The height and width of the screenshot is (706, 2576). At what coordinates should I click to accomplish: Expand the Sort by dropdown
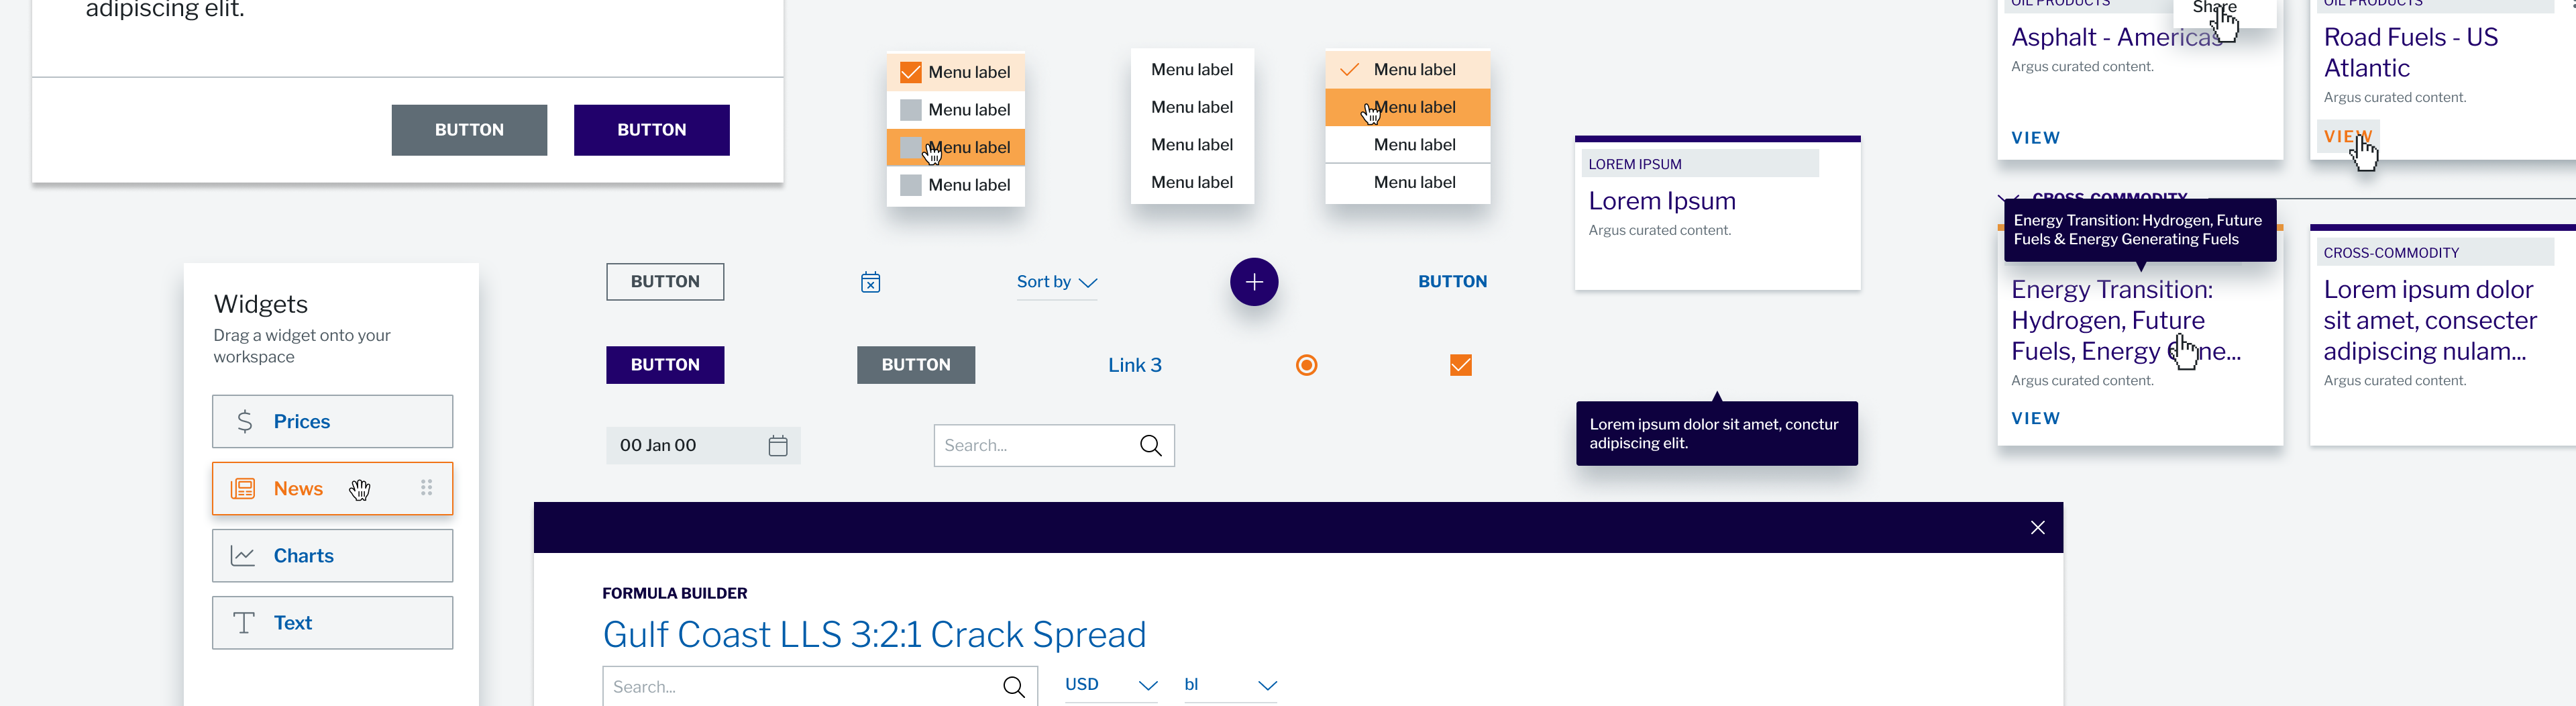coord(1056,283)
